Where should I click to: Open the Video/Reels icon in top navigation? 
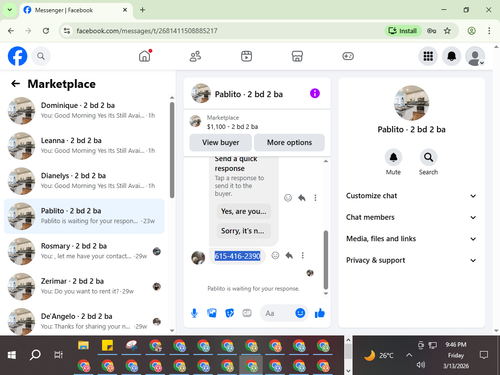click(x=246, y=56)
